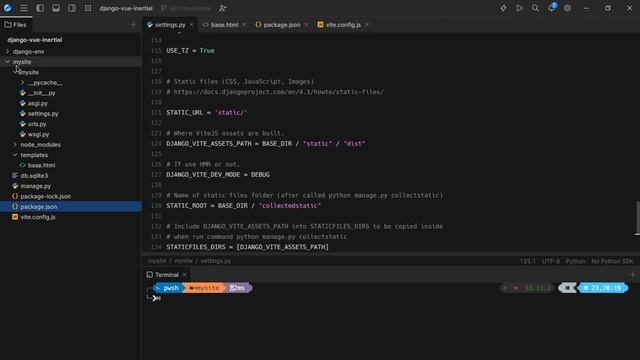Click the editor vertical scrollbar thumb
640x360 pixels.
pyautogui.click(x=637, y=218)
